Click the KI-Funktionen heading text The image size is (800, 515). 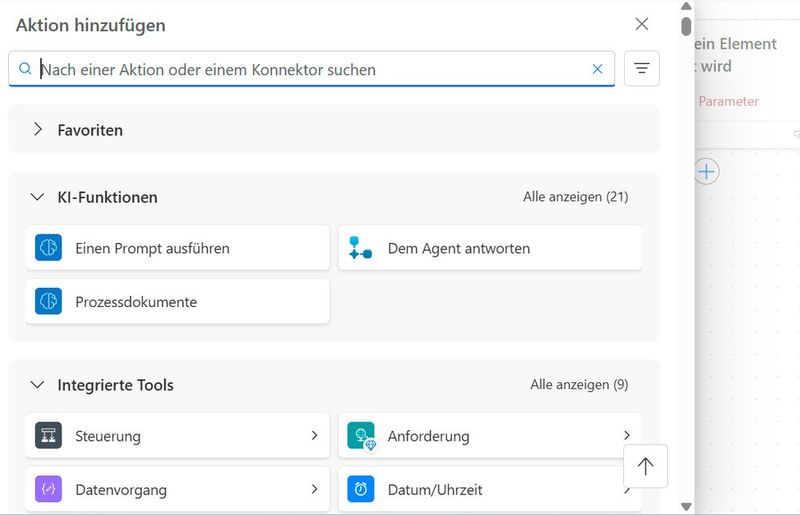tap(107, 197)
